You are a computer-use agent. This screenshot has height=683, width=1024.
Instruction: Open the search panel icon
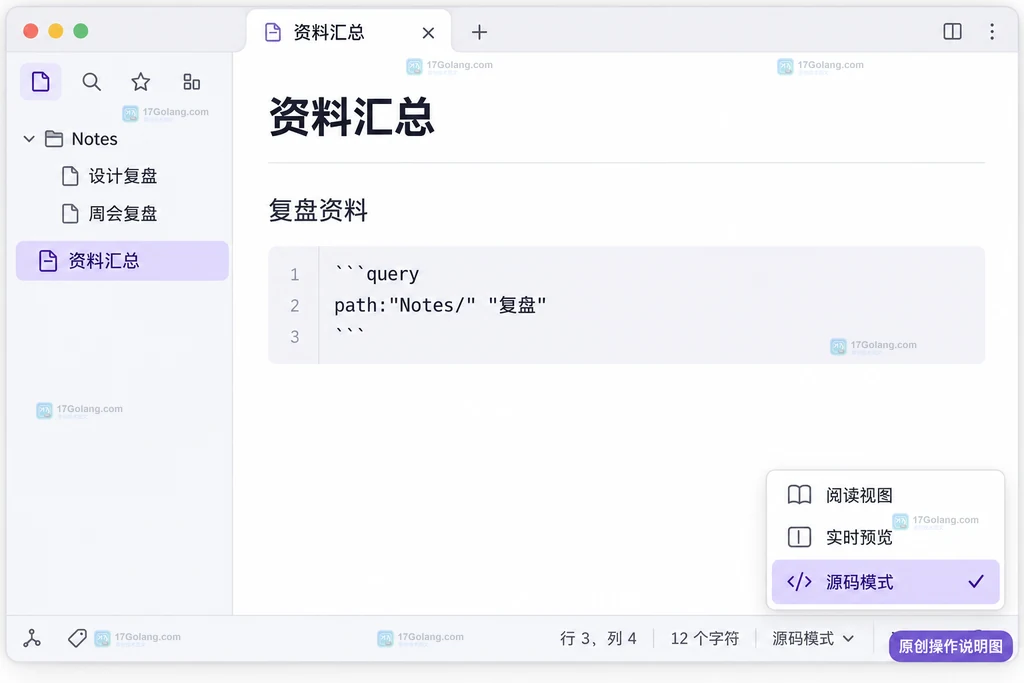pos(91,82)
